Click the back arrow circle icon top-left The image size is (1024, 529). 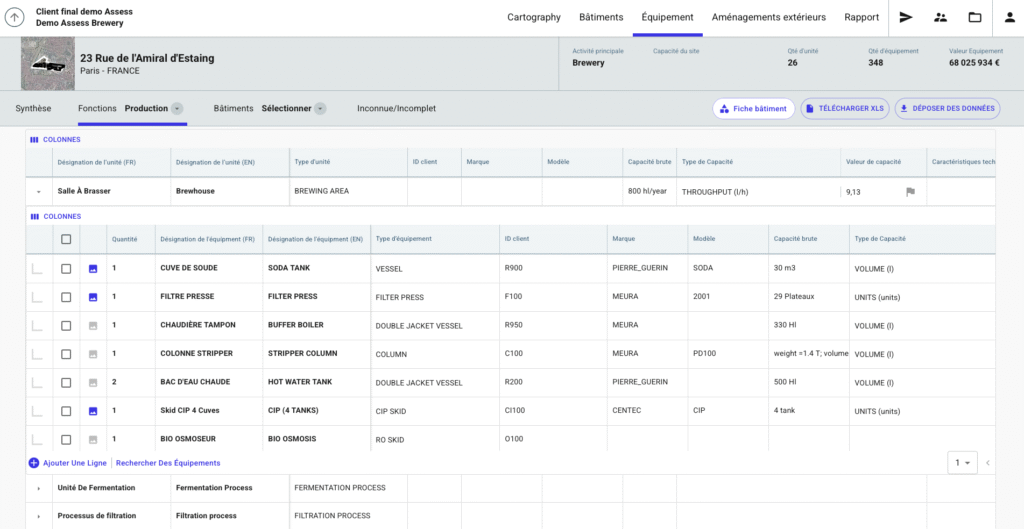click(x=15, y=17)
